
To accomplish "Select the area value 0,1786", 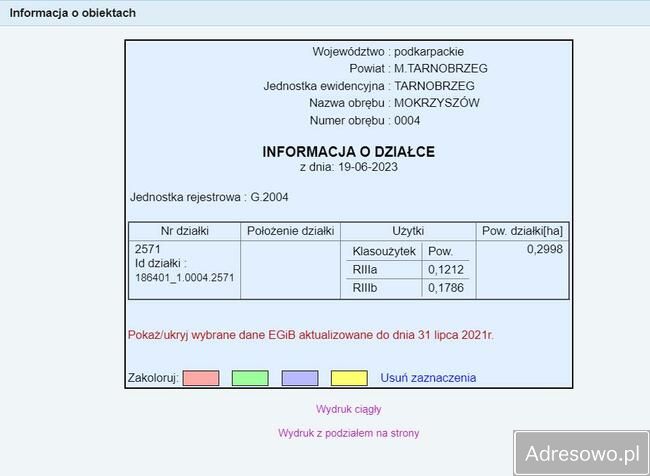I will point(446,288).
